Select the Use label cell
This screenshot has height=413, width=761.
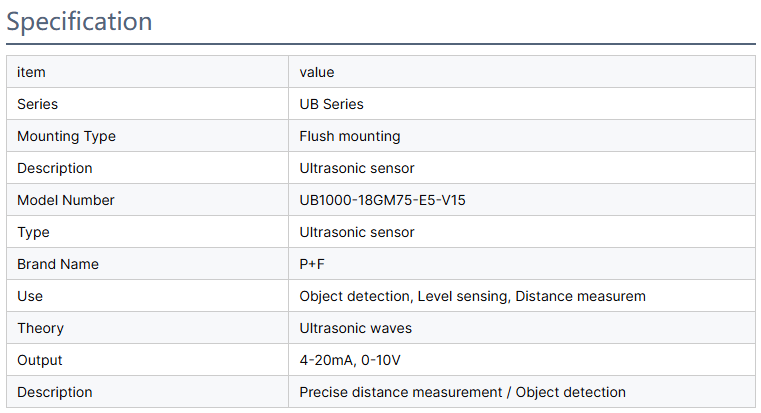click(x=30, y=296)
